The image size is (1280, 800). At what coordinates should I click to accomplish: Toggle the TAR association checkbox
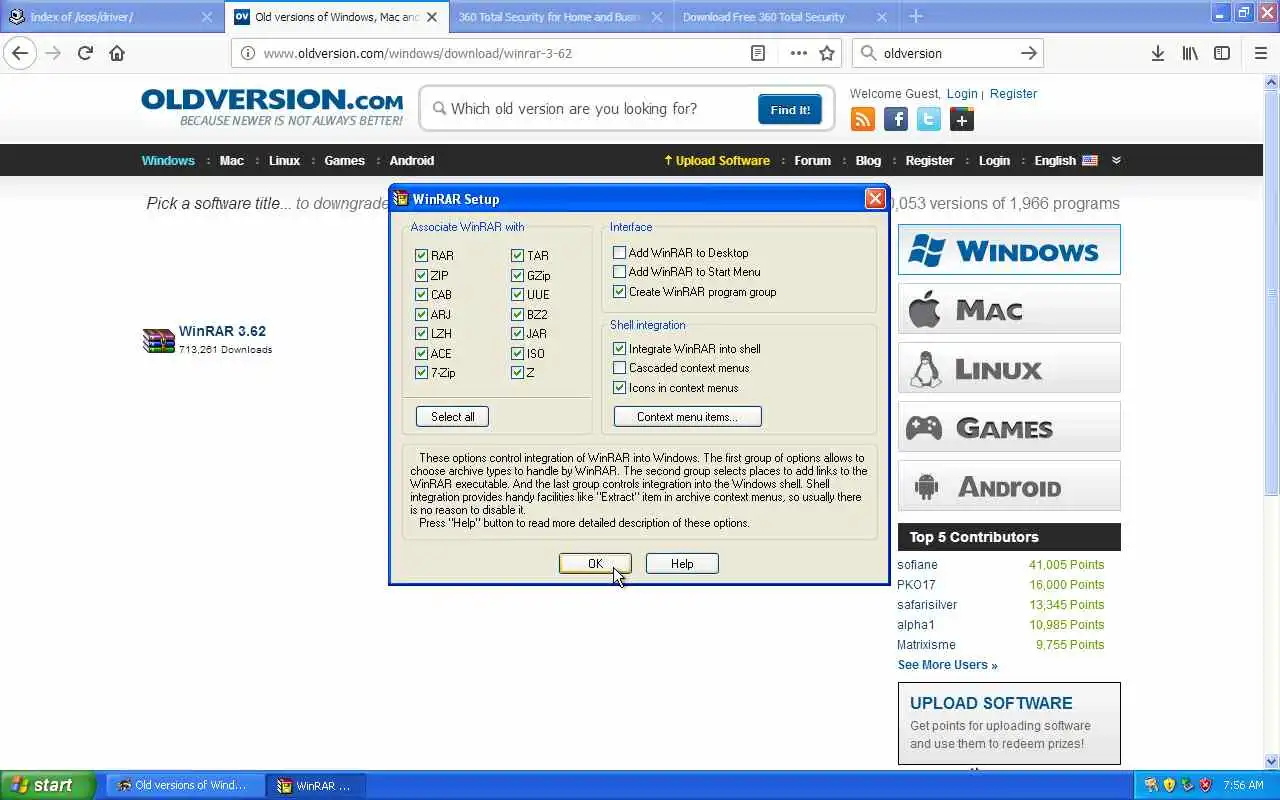[517, 256]
